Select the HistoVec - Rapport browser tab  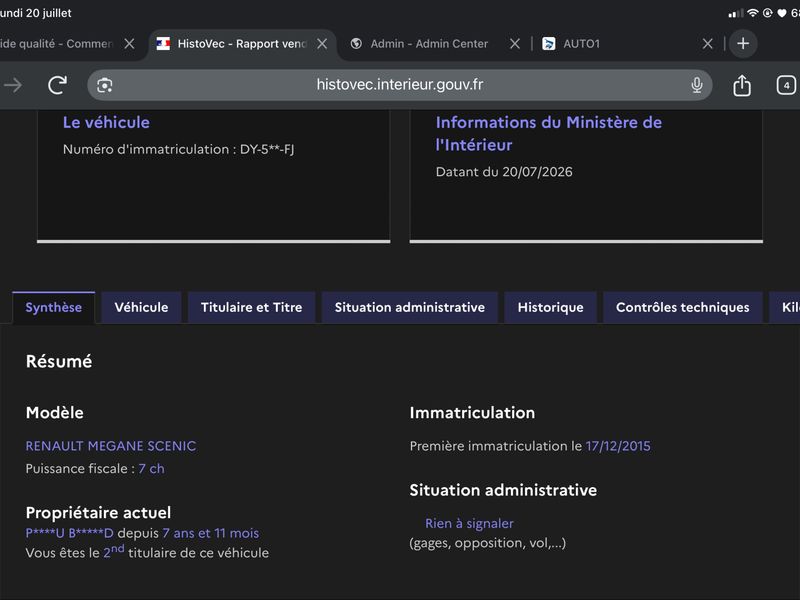click(242, 44)
